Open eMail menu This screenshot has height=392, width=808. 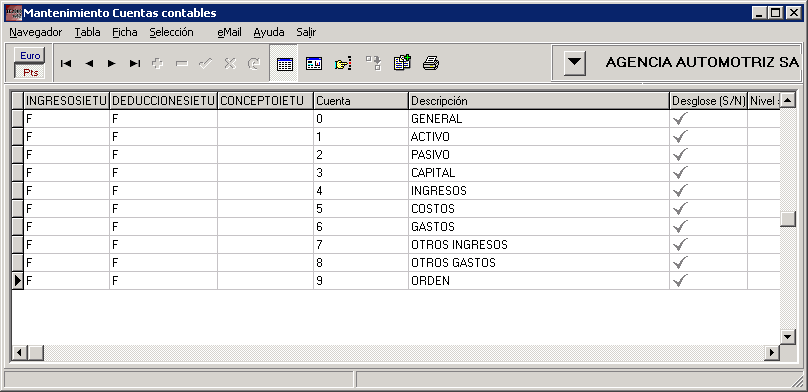click(229, 32)
